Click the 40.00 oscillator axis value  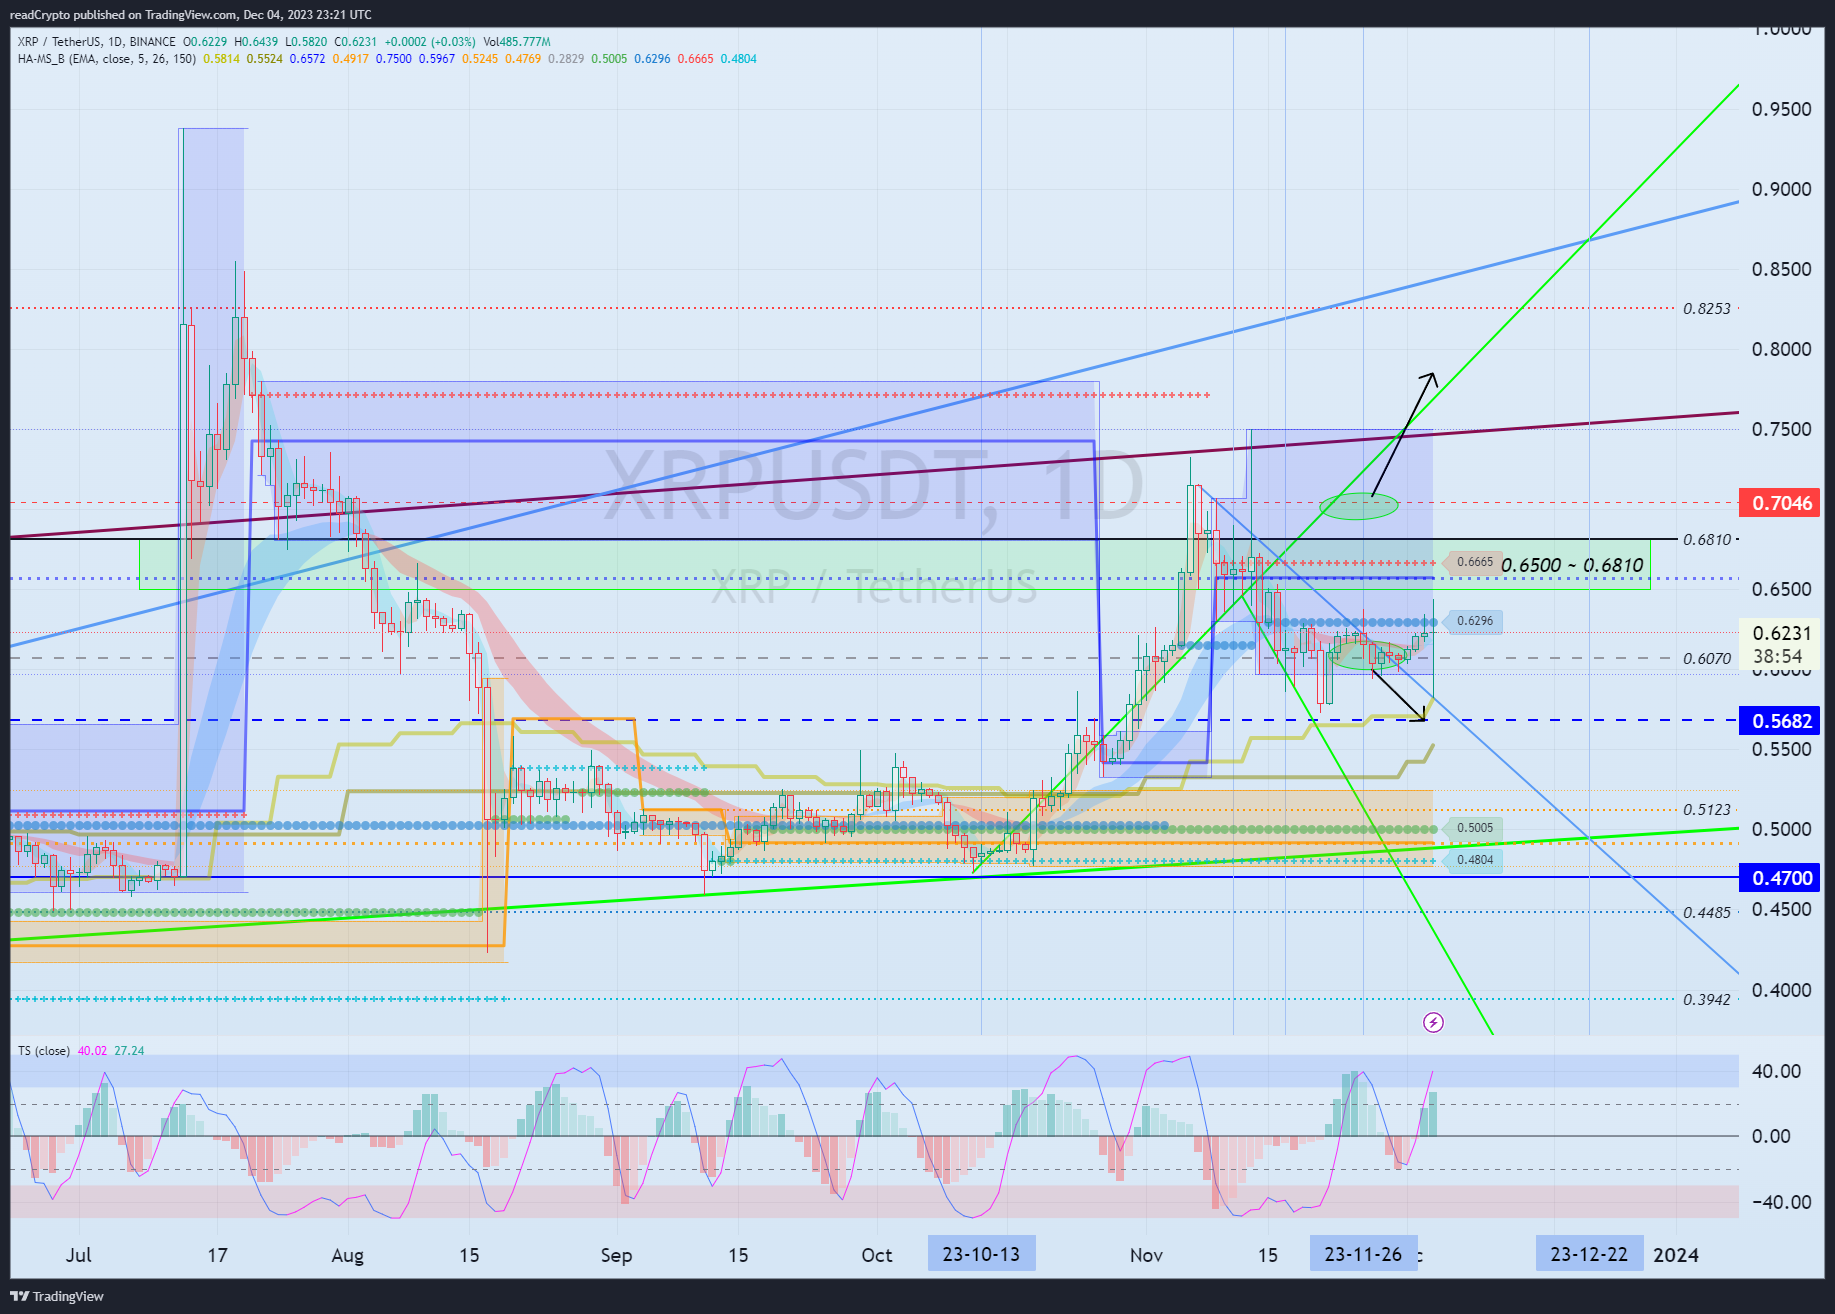[1777, 1071]
